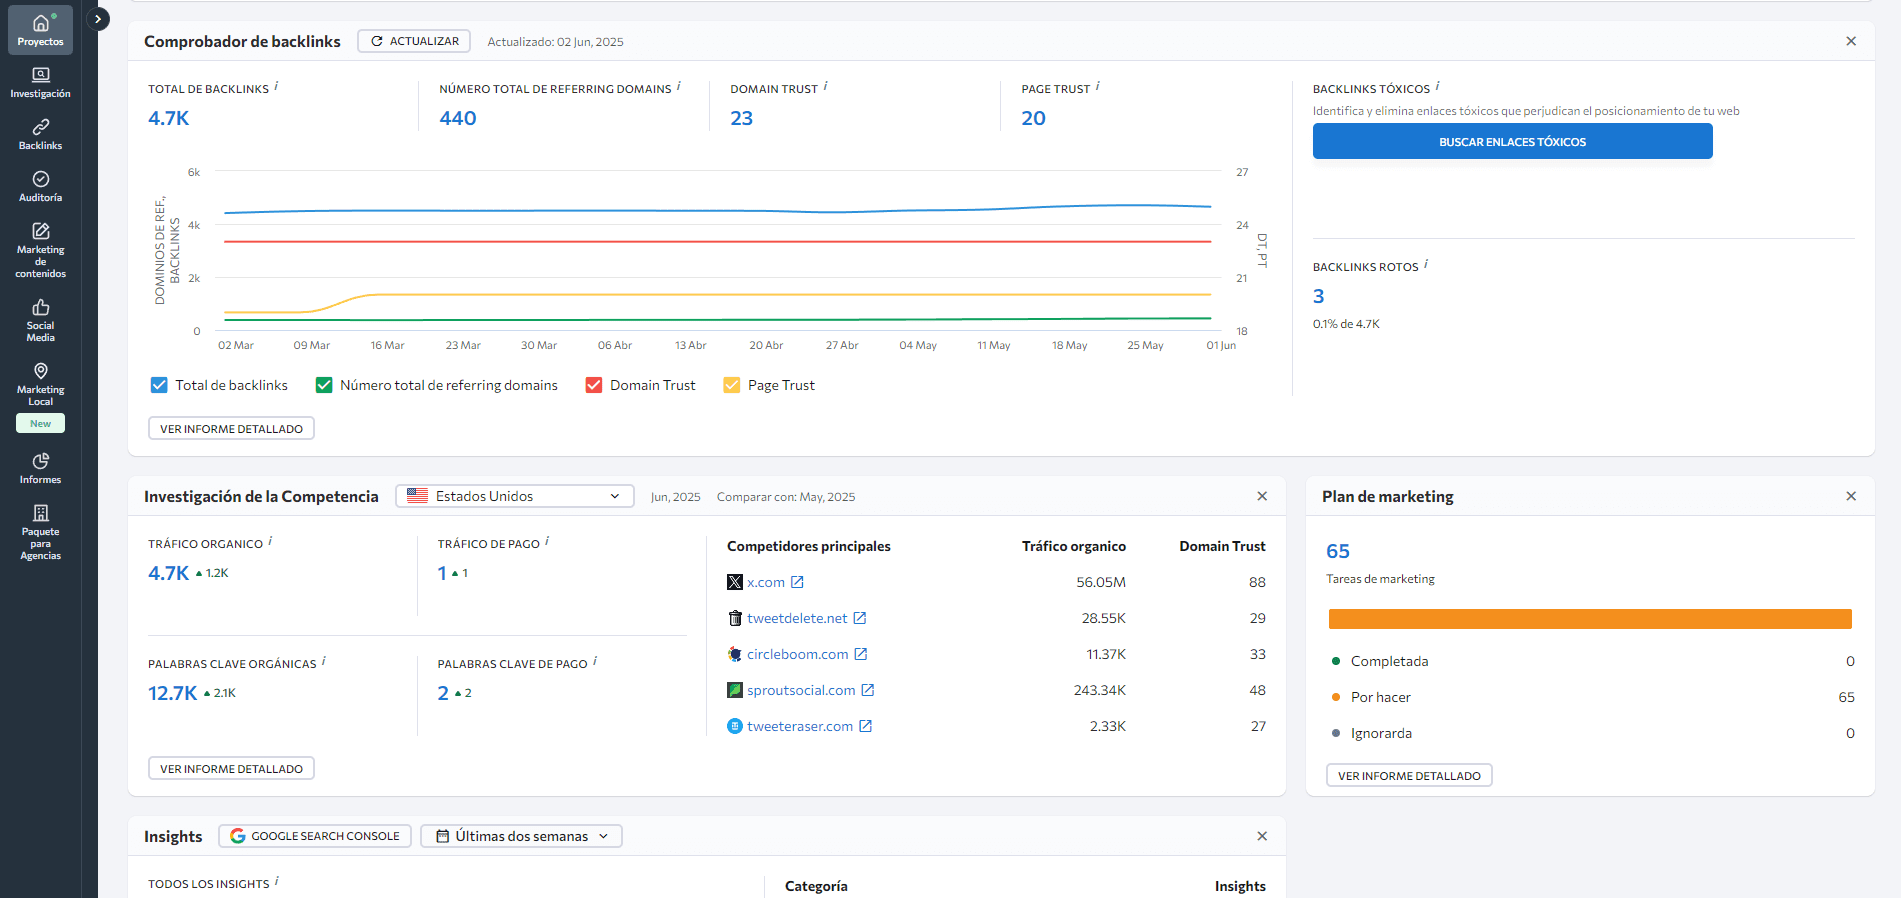1901x898 pixels.
Task: Open competitor tweeteraser.com link
Action: (x=800, y=726)
